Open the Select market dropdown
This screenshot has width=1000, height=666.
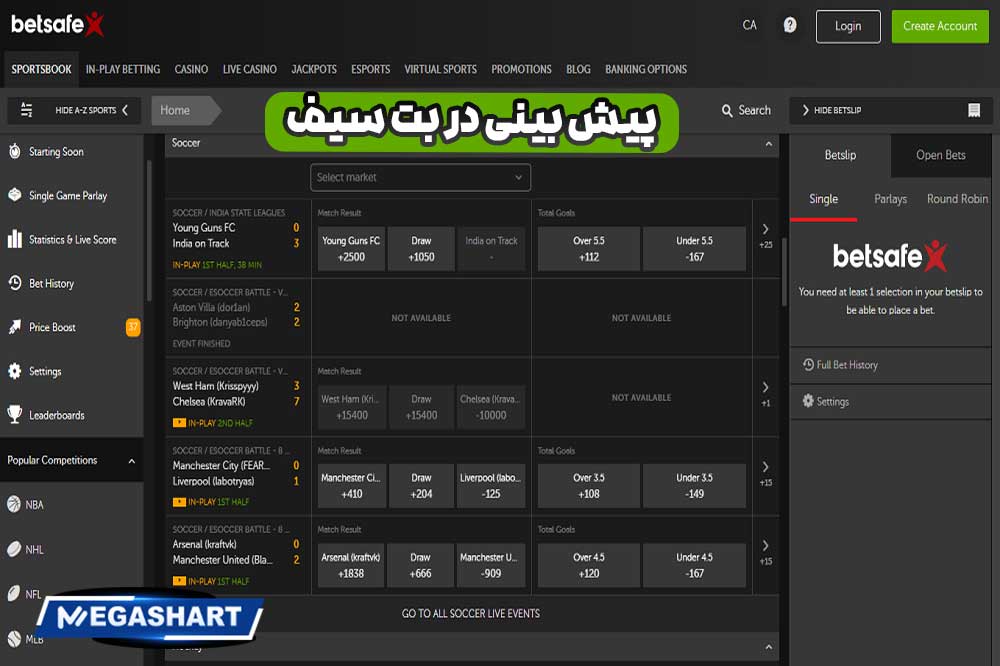[x=420, y=177]
